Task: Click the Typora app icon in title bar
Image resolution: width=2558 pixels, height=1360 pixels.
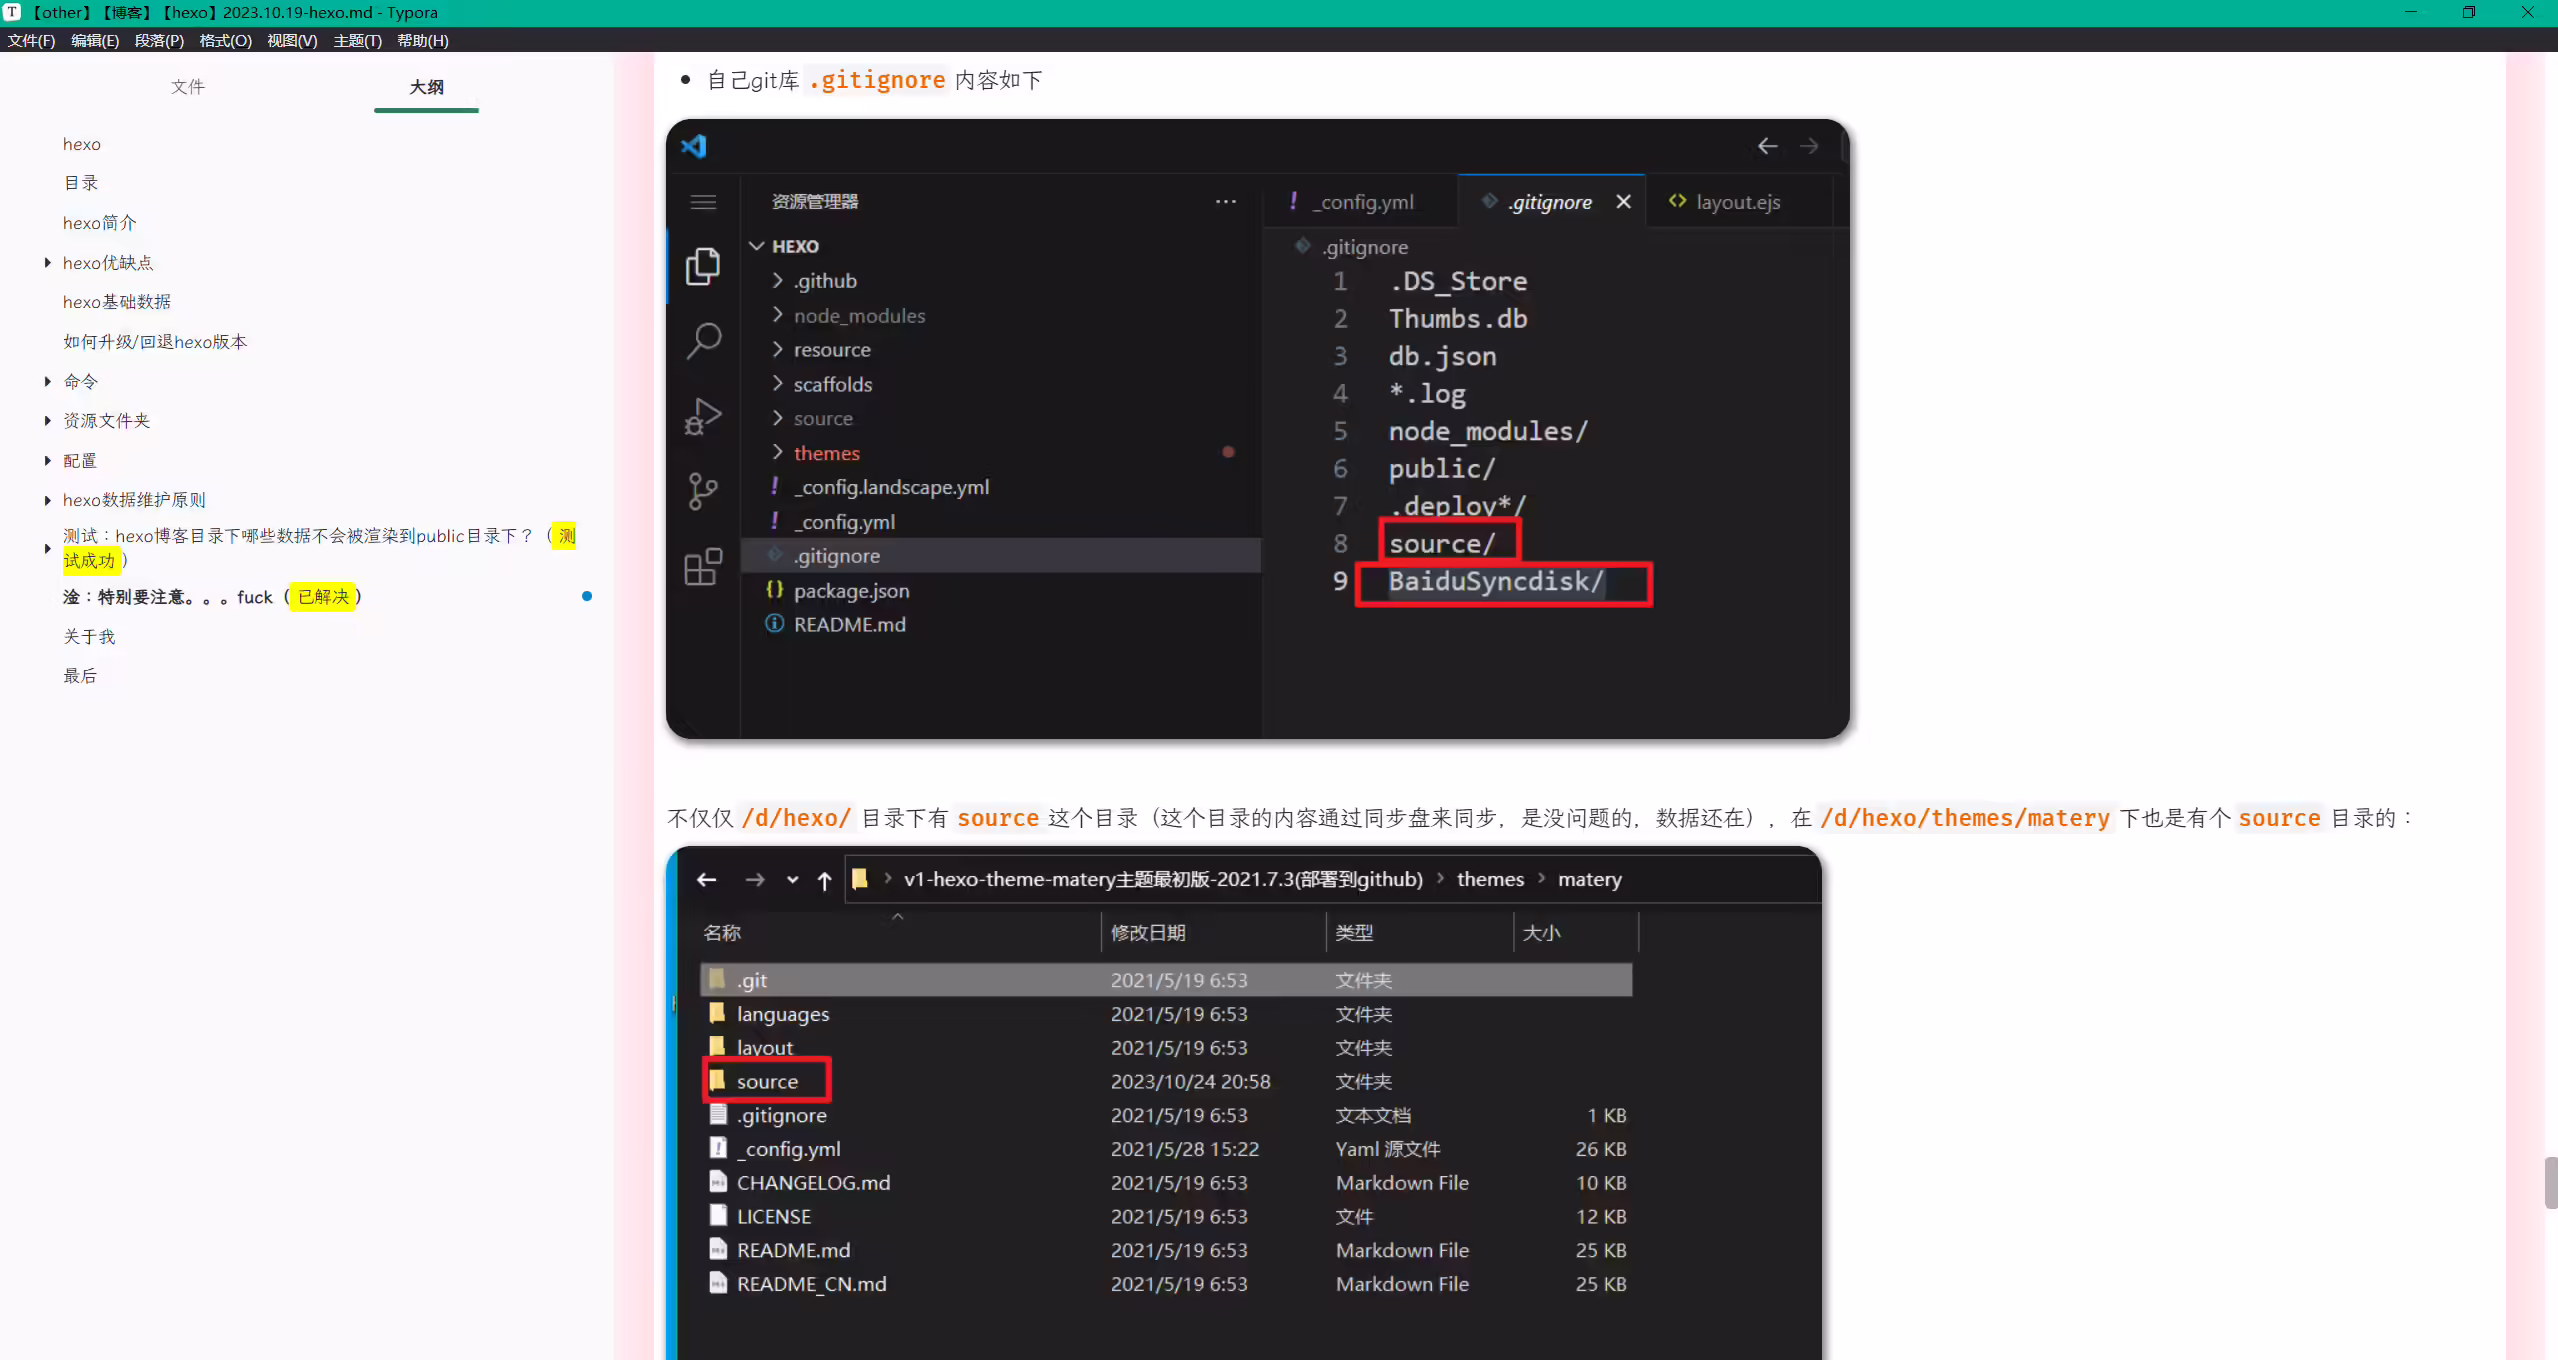Action: tap(13, 13)
